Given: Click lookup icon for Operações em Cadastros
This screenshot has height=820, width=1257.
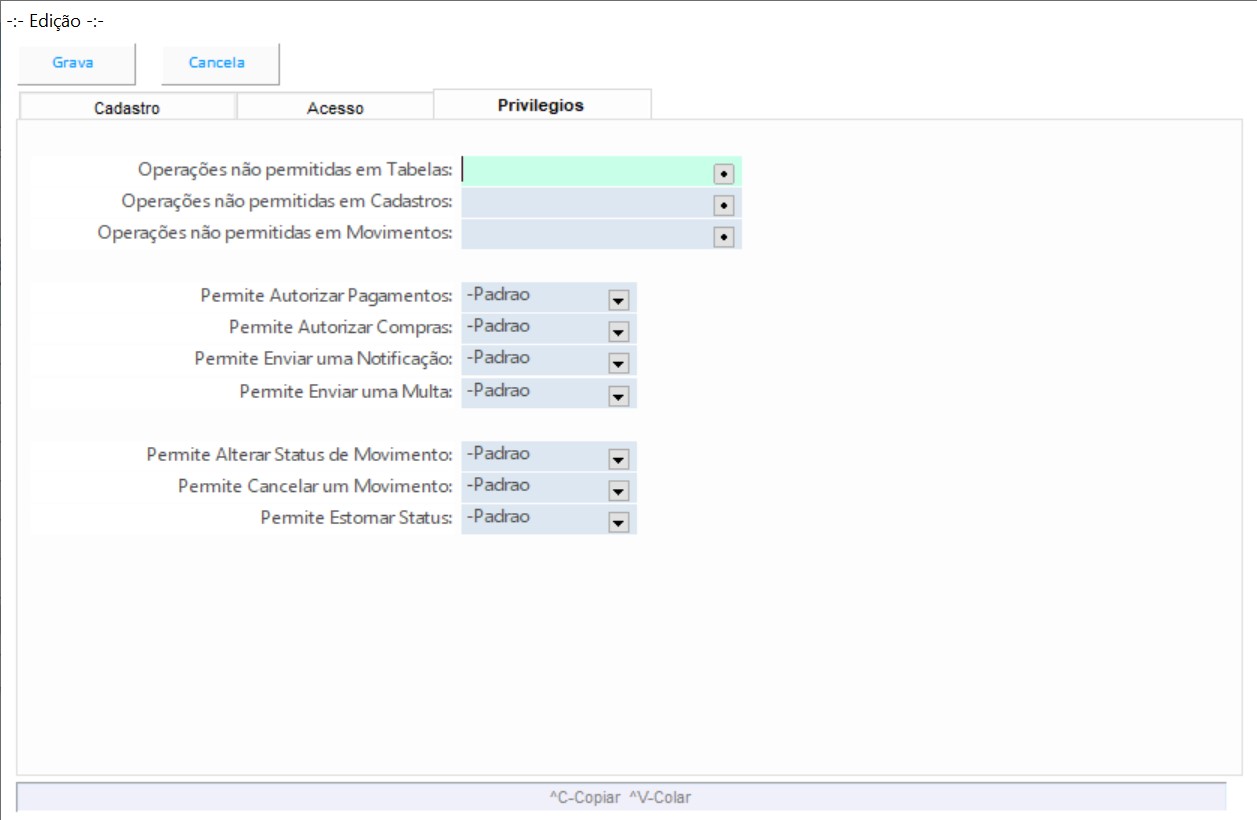Looking at the screenshot, I should [x=724, y=205].
